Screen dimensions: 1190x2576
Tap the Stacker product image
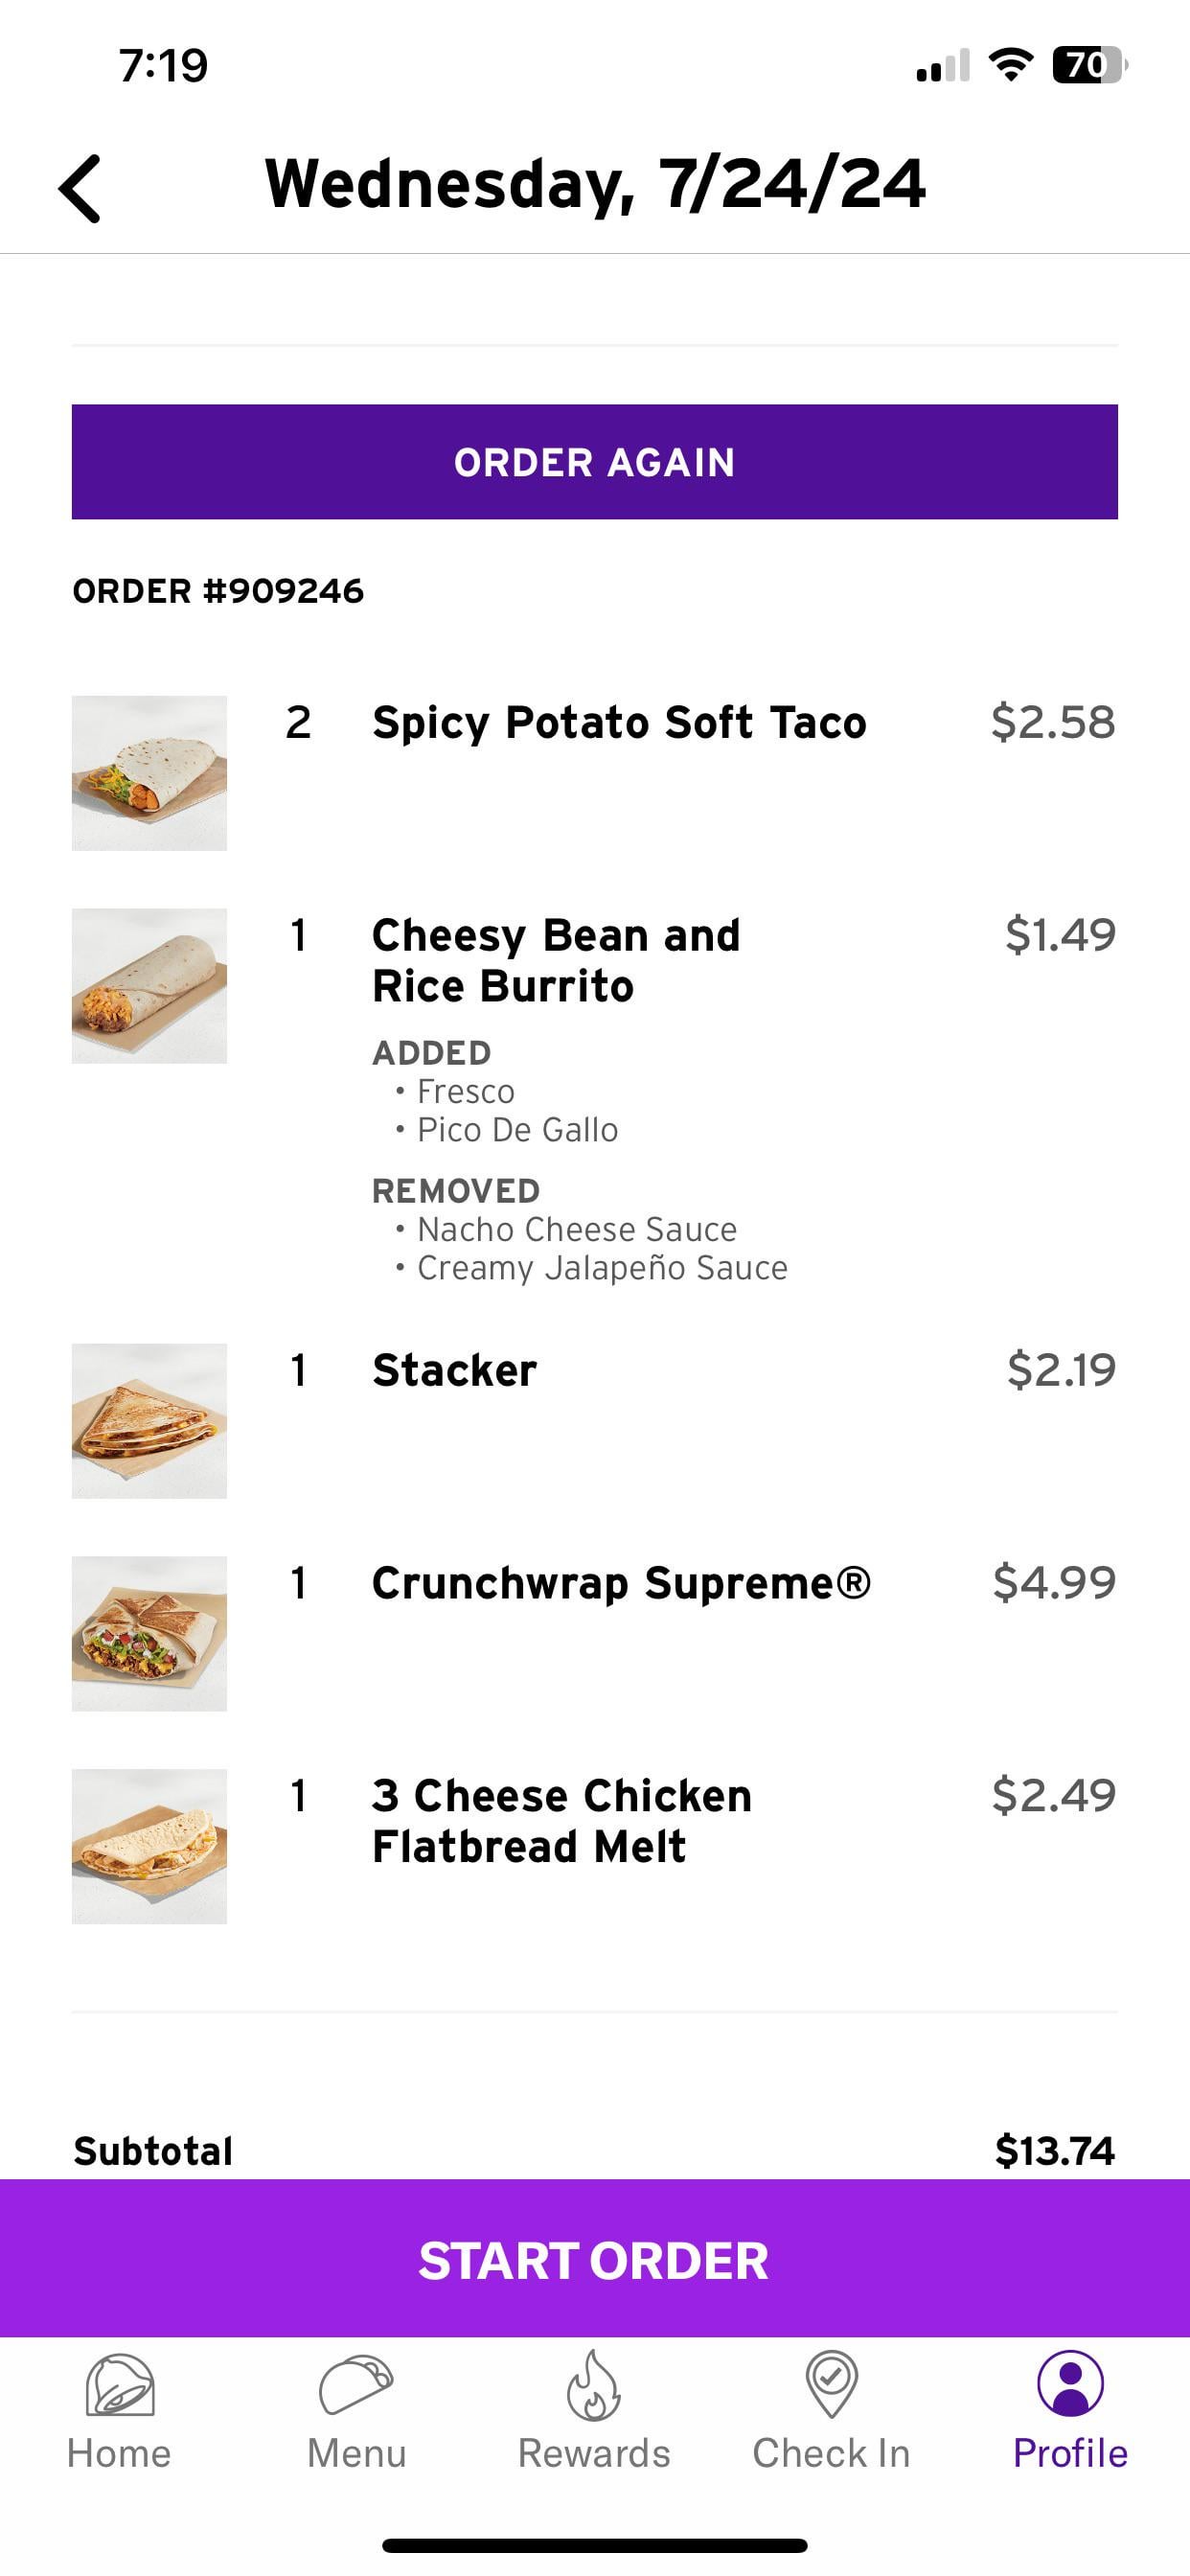[149, 1421]
